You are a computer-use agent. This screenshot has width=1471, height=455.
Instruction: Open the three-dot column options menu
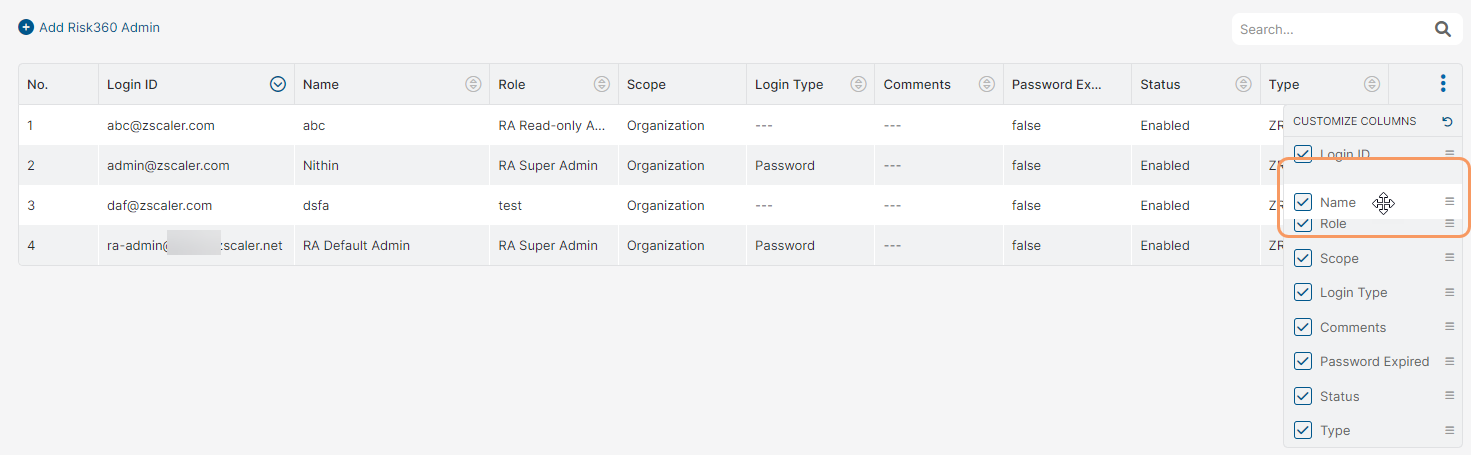1442,84
